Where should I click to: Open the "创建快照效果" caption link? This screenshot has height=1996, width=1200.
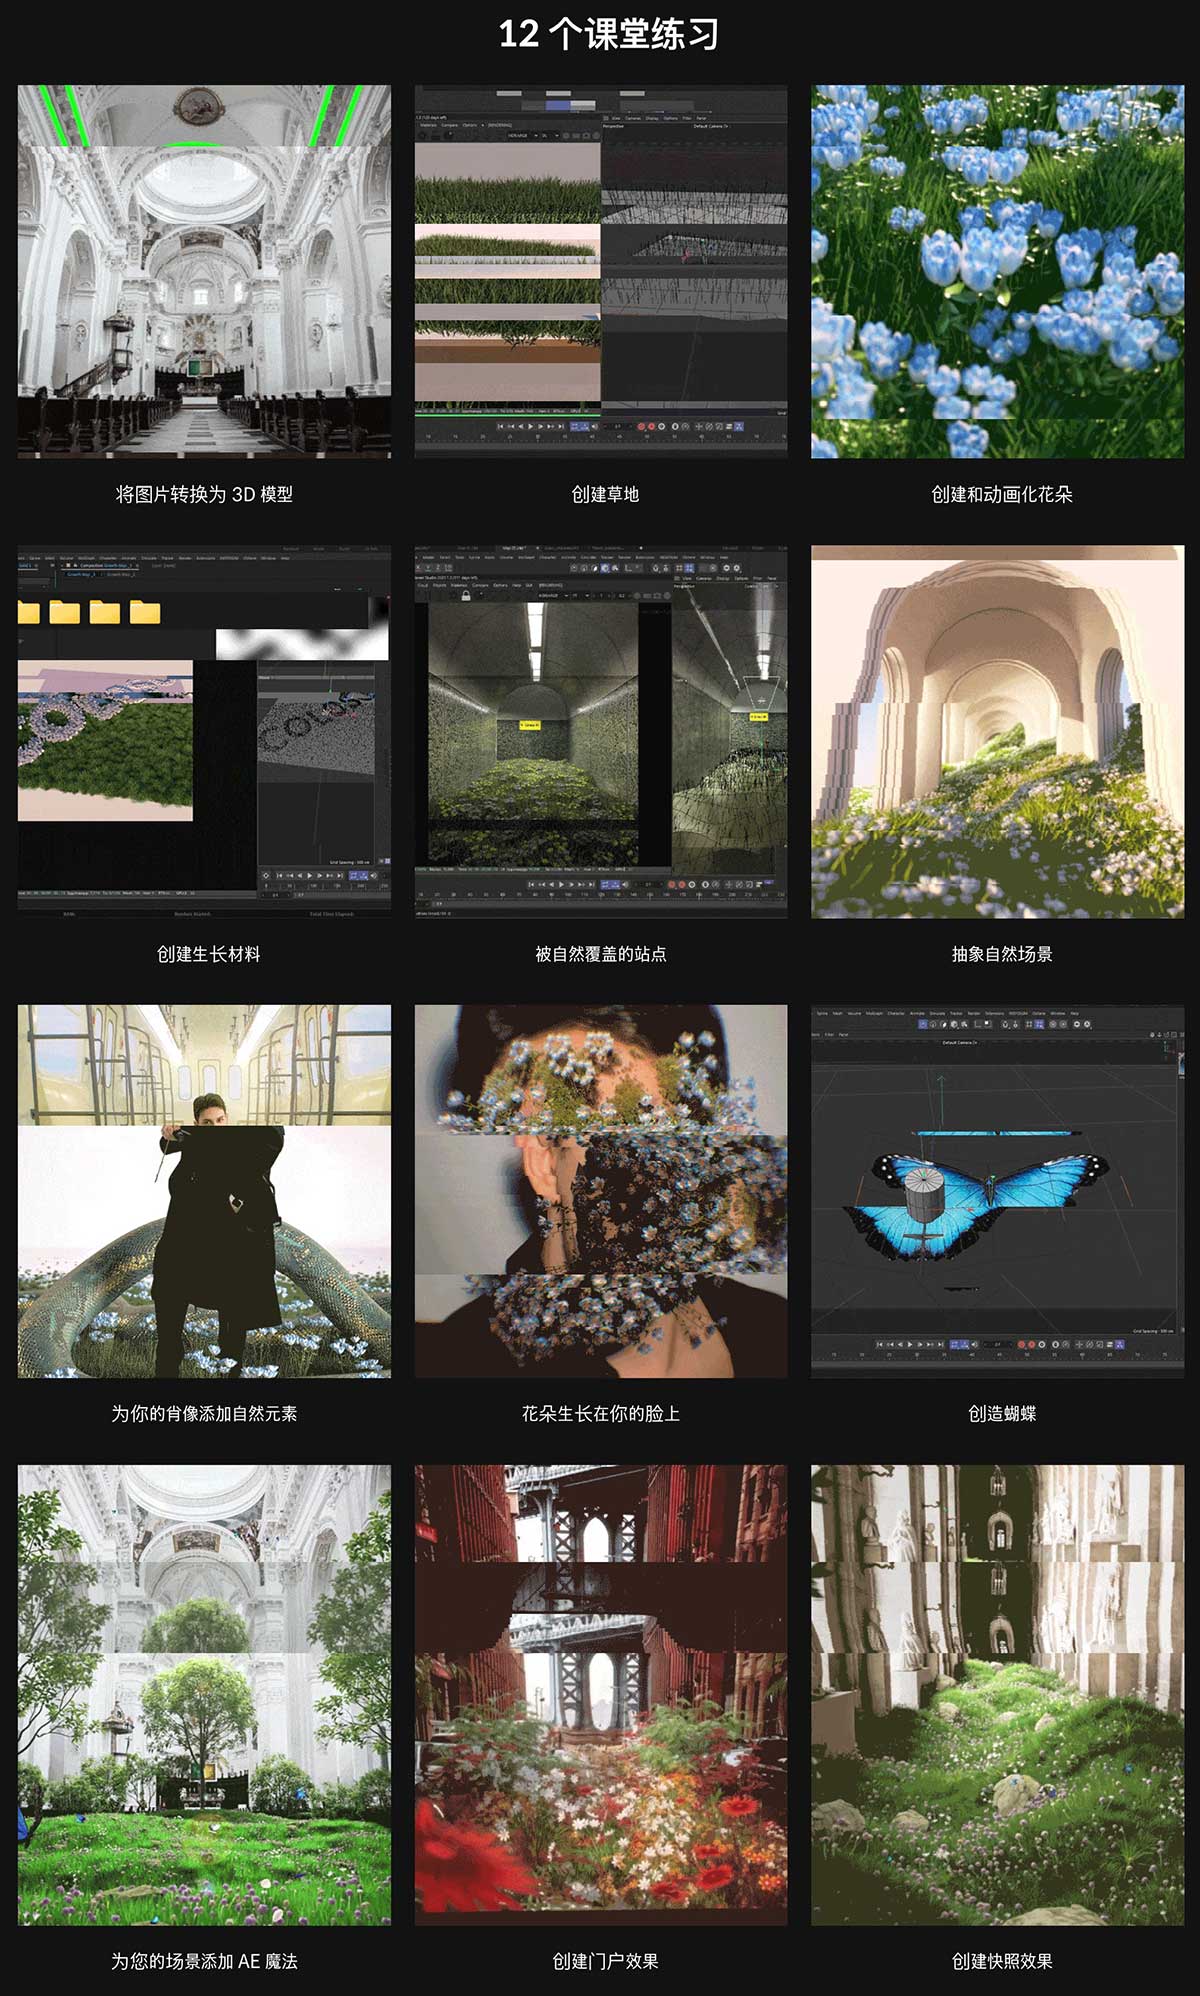click(x=1001, y=1961)
